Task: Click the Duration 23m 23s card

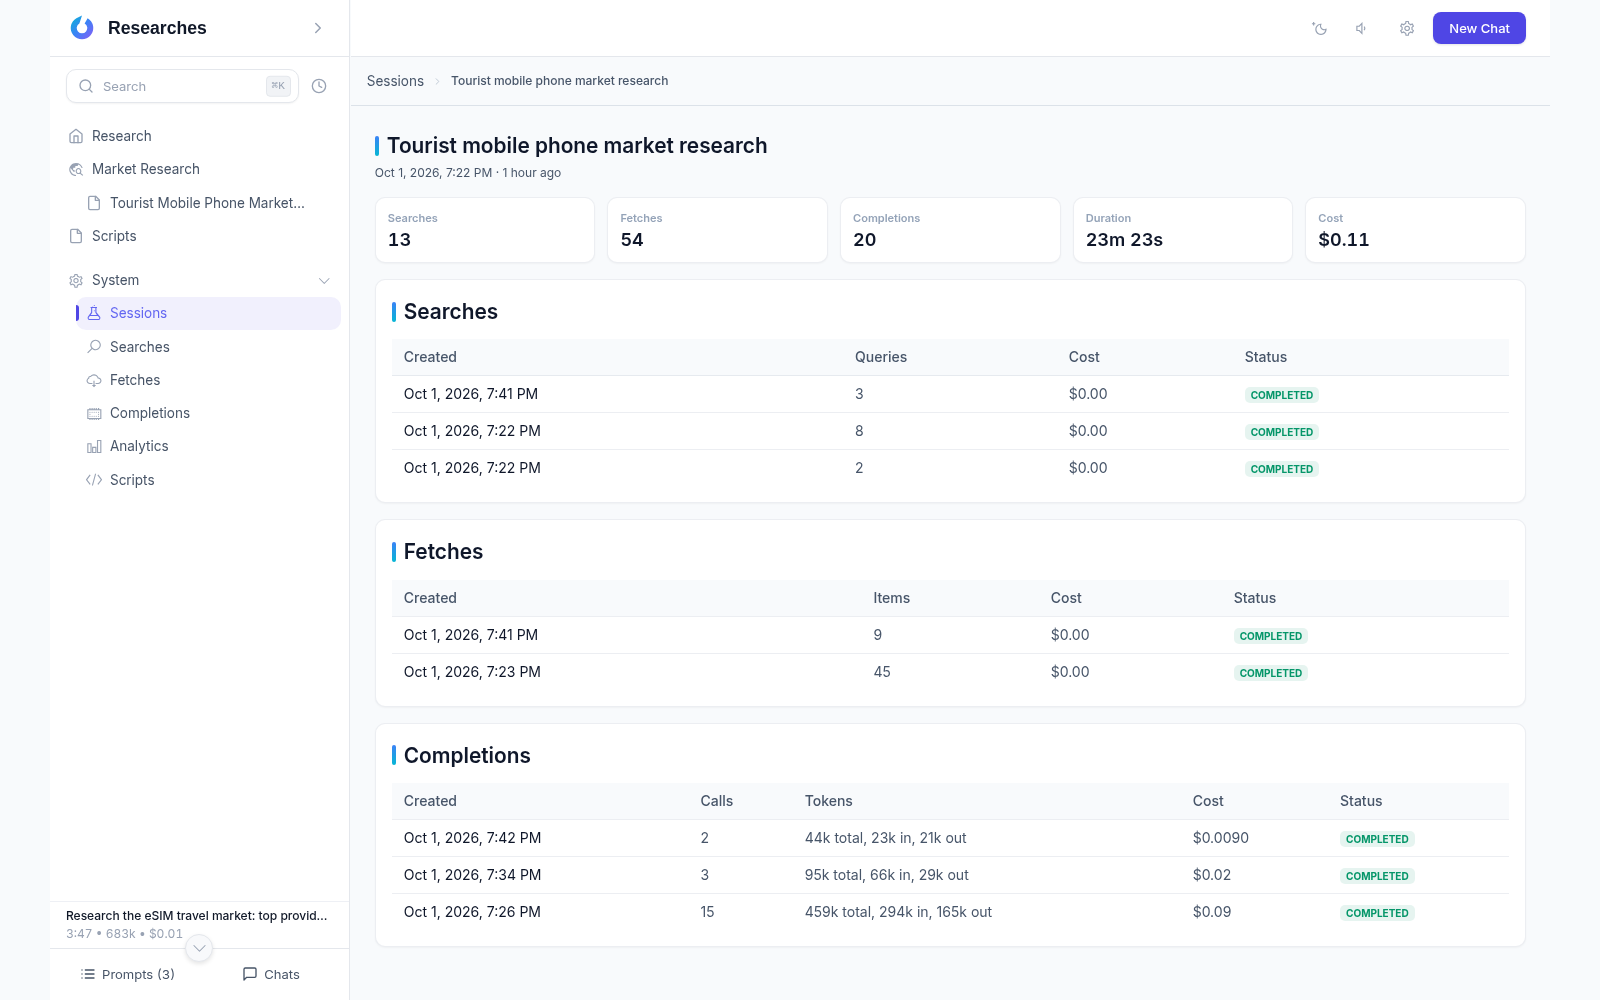Action: pos(1183,230)
